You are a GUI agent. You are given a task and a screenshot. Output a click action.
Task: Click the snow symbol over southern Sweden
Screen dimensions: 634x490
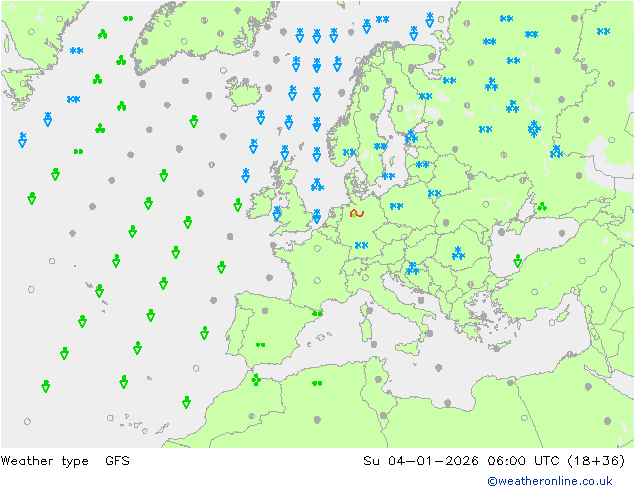(380, 146)
